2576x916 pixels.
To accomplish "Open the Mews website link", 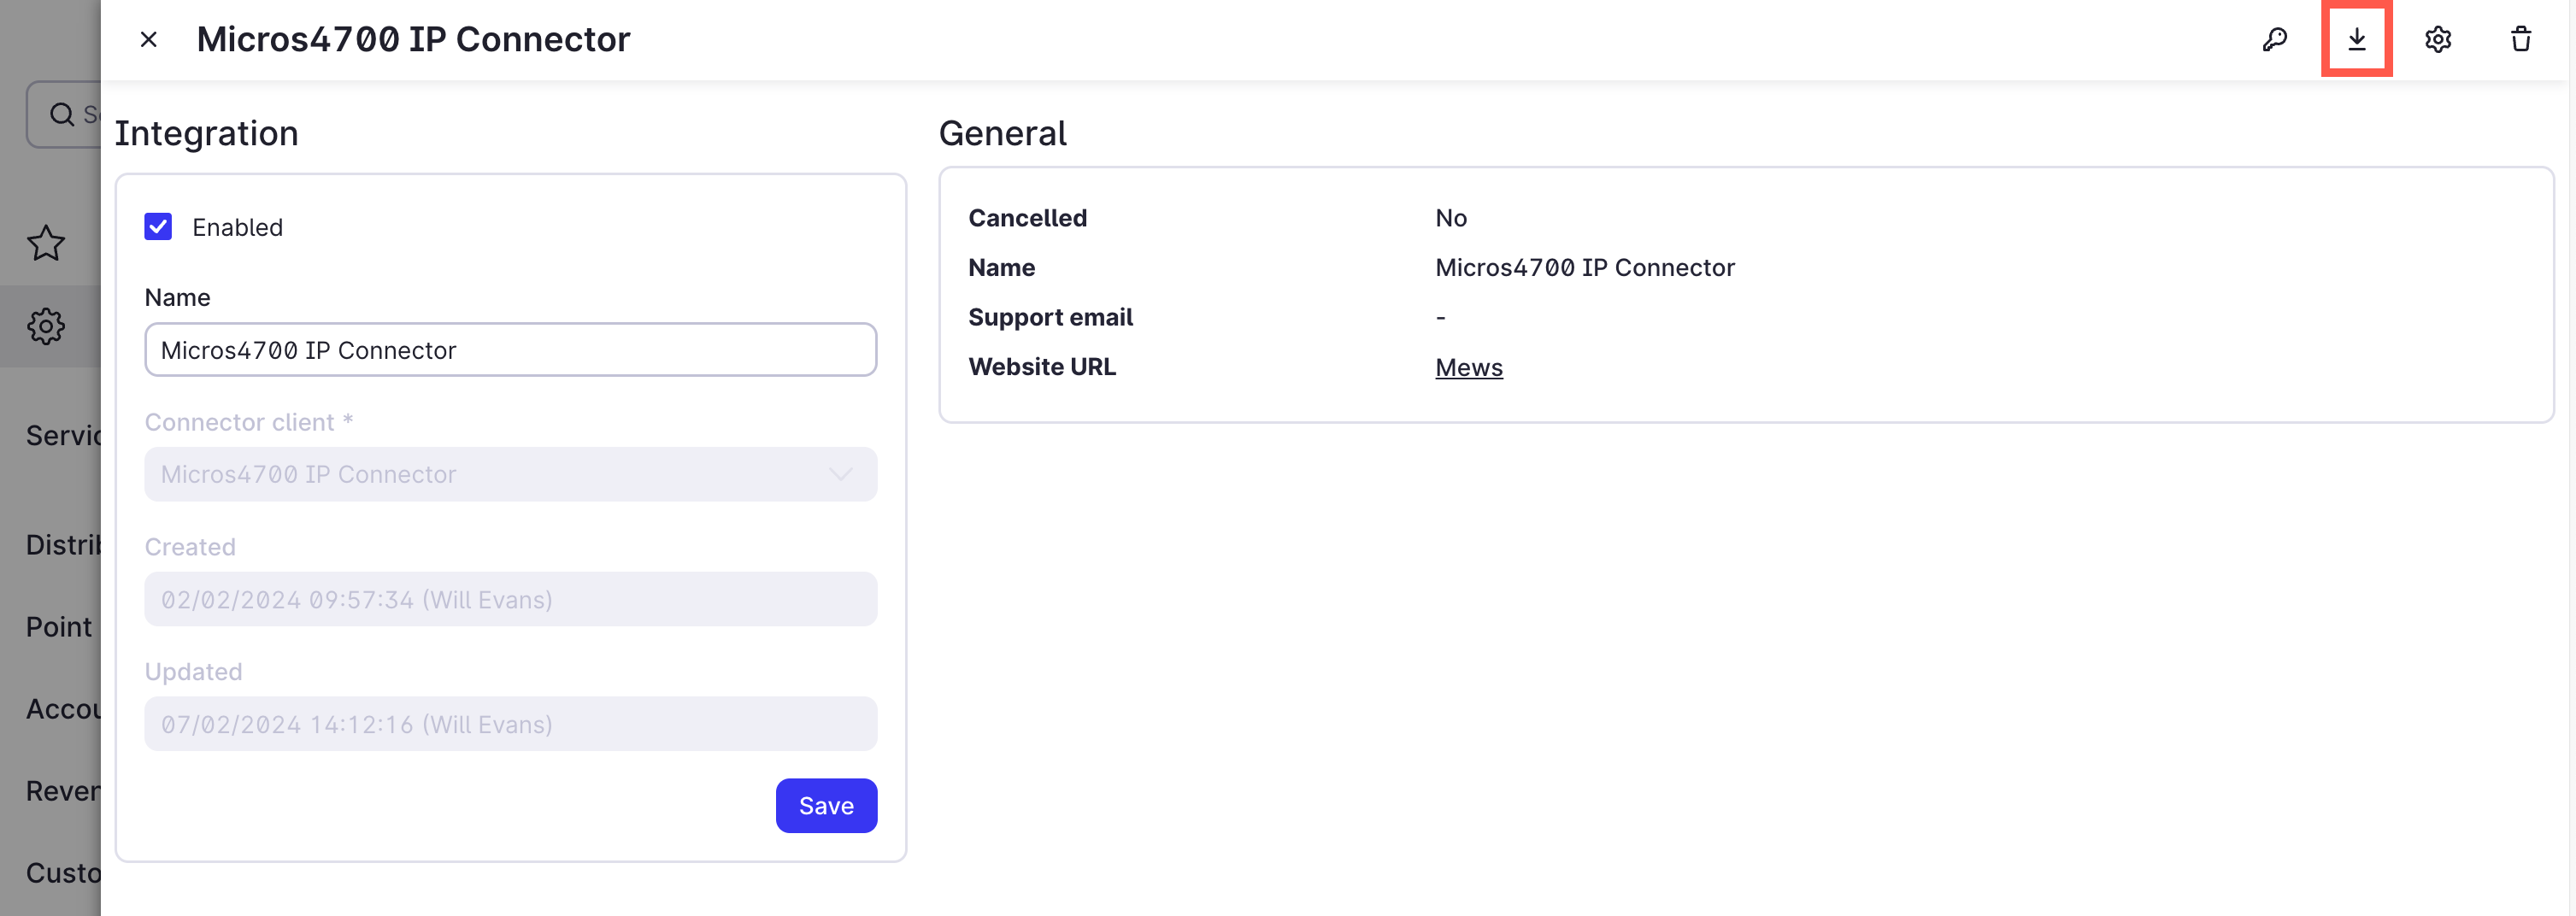I will point(1469,367).
